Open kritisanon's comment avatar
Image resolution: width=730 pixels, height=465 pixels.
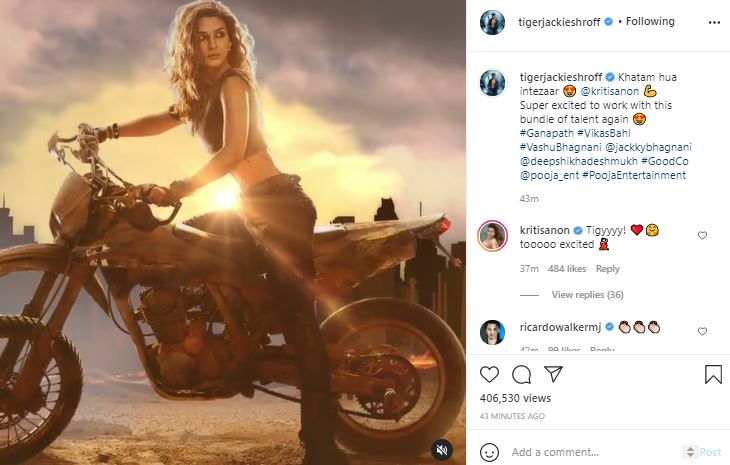click(x=491, y=236)
